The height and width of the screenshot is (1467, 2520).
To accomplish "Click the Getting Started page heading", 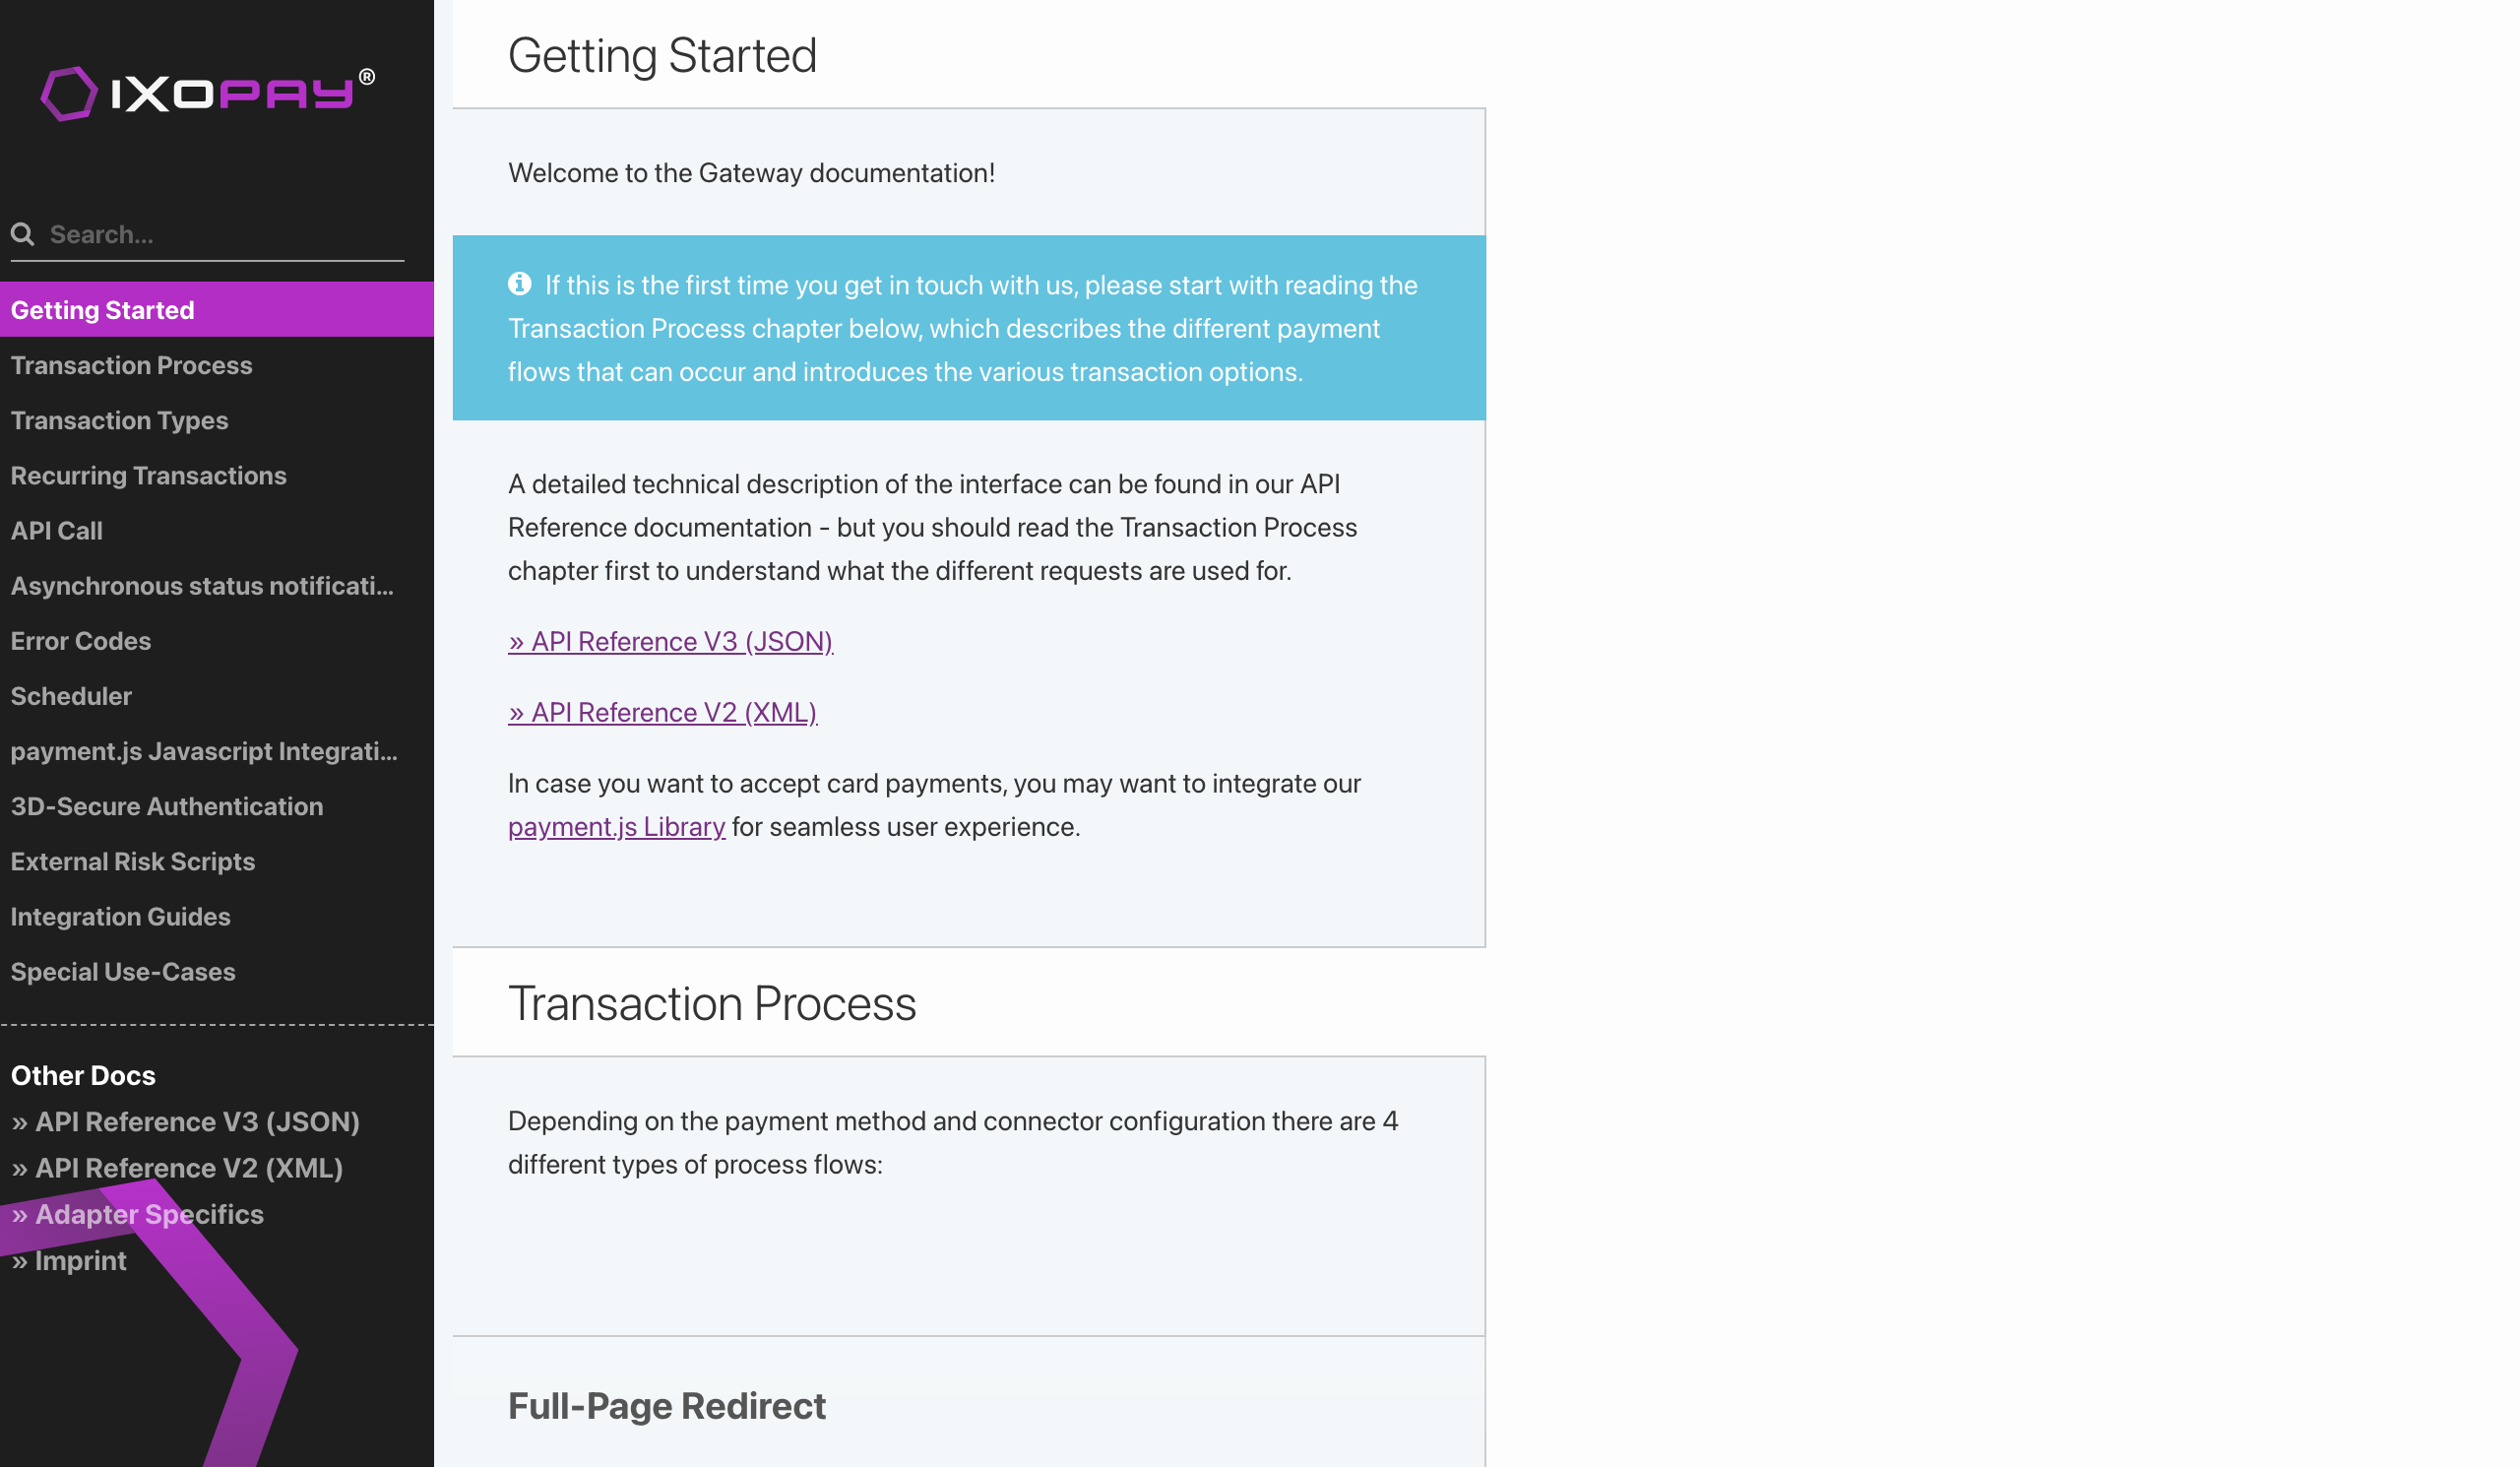I will pyautogui.click(x=662, y=54).
